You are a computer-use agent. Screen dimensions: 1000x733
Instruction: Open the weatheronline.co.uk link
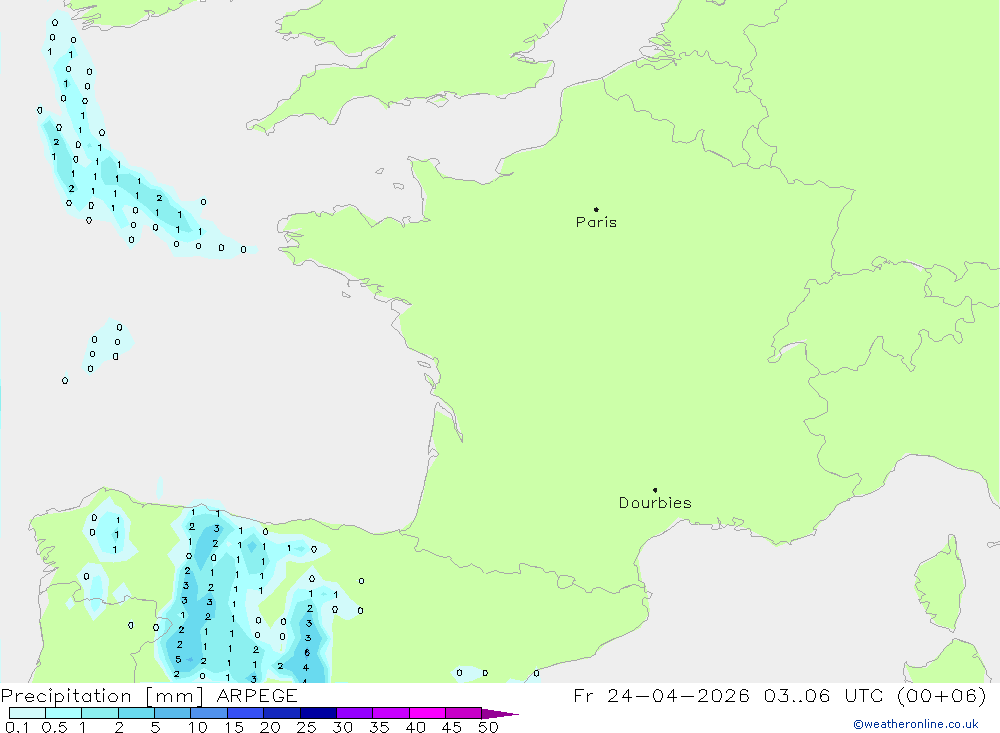[916, 724]
